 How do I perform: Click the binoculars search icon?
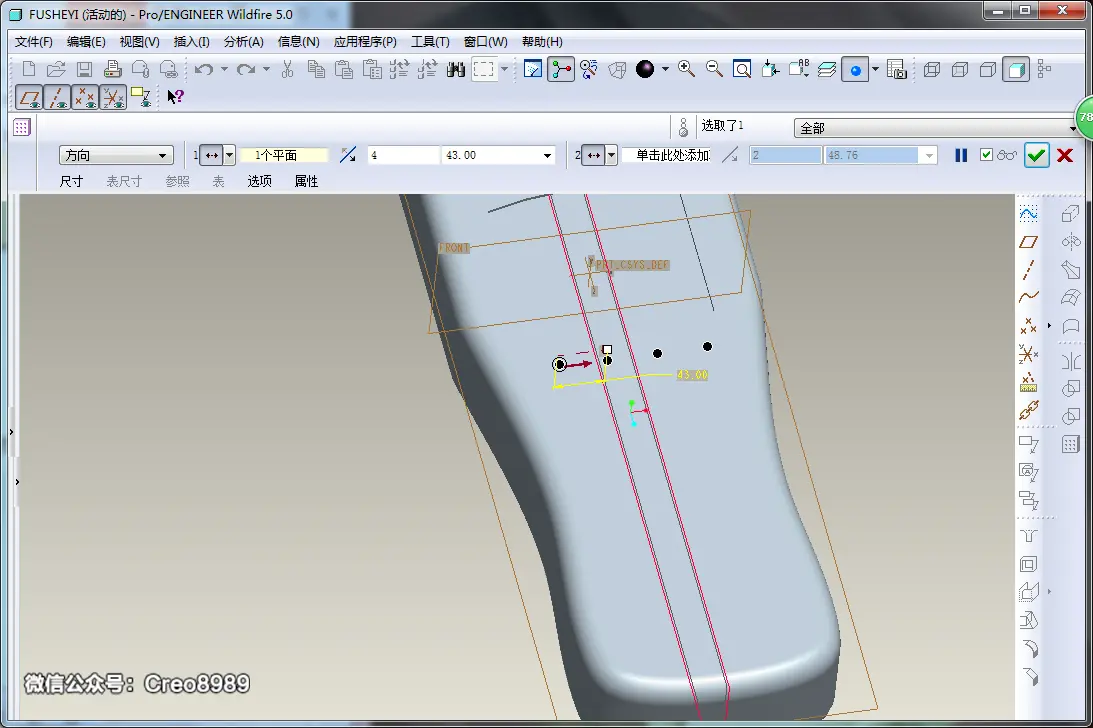pos(456,69)
